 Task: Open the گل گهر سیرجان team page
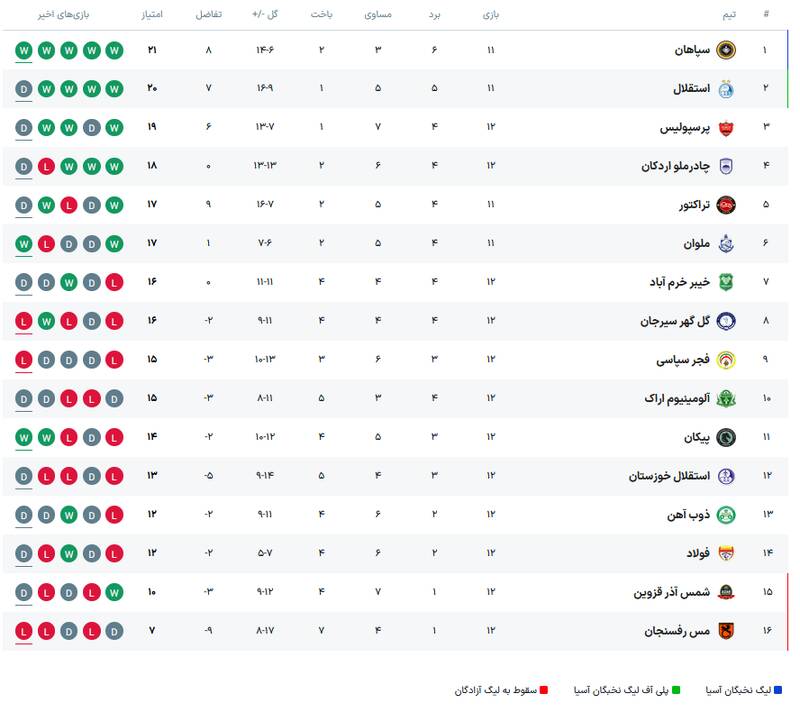pos(675,321)
